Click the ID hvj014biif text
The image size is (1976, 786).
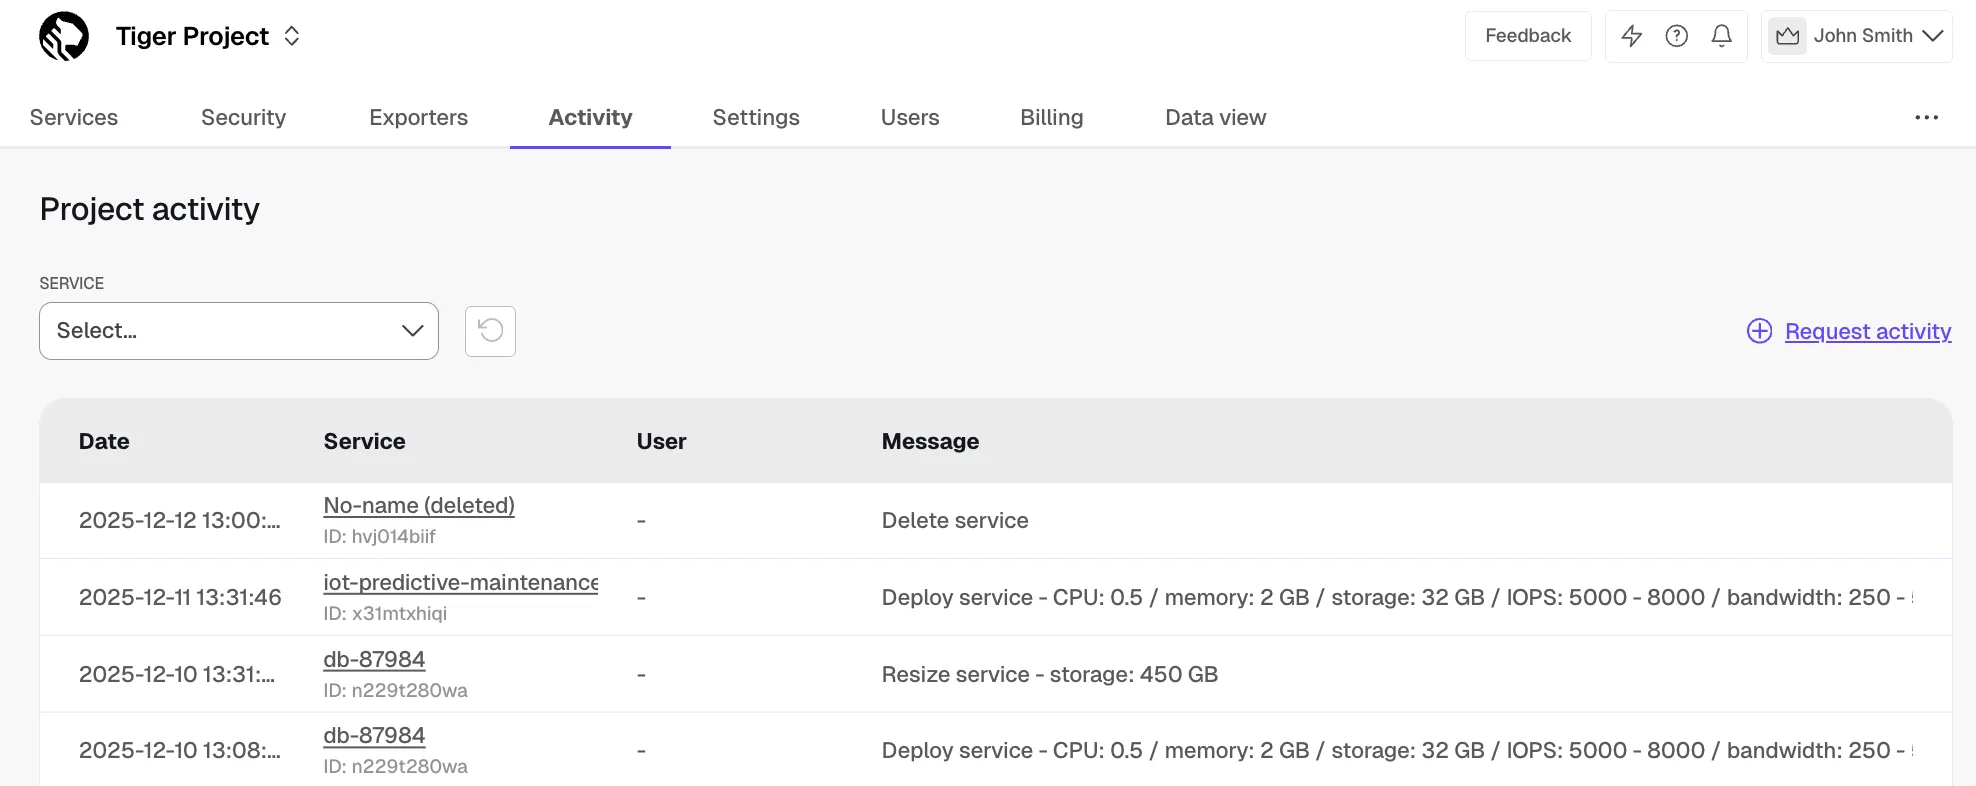(380, 537)
